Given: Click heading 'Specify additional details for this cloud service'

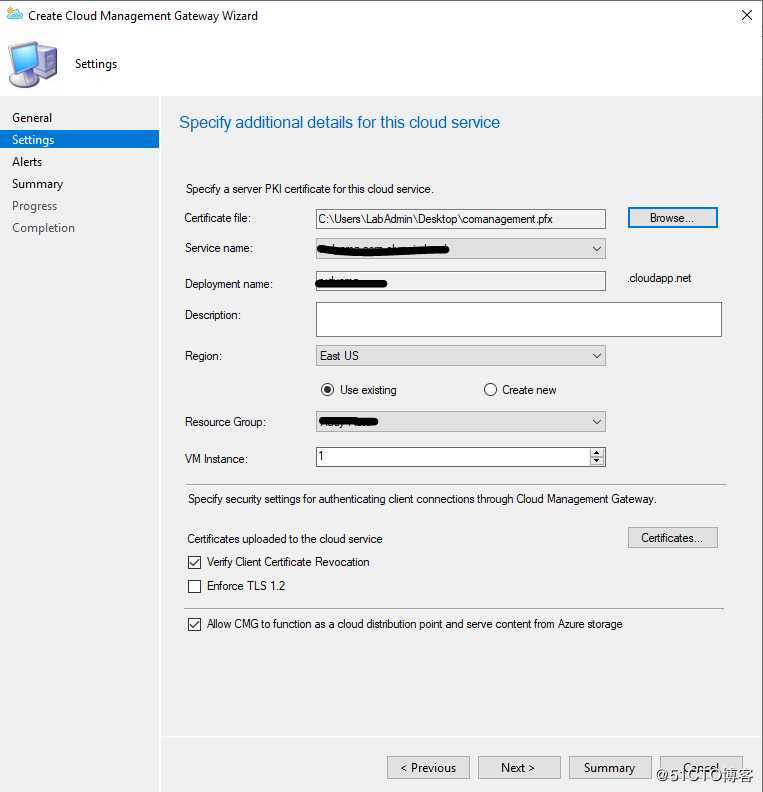Looking at the screenshot, I should [339, 123].
